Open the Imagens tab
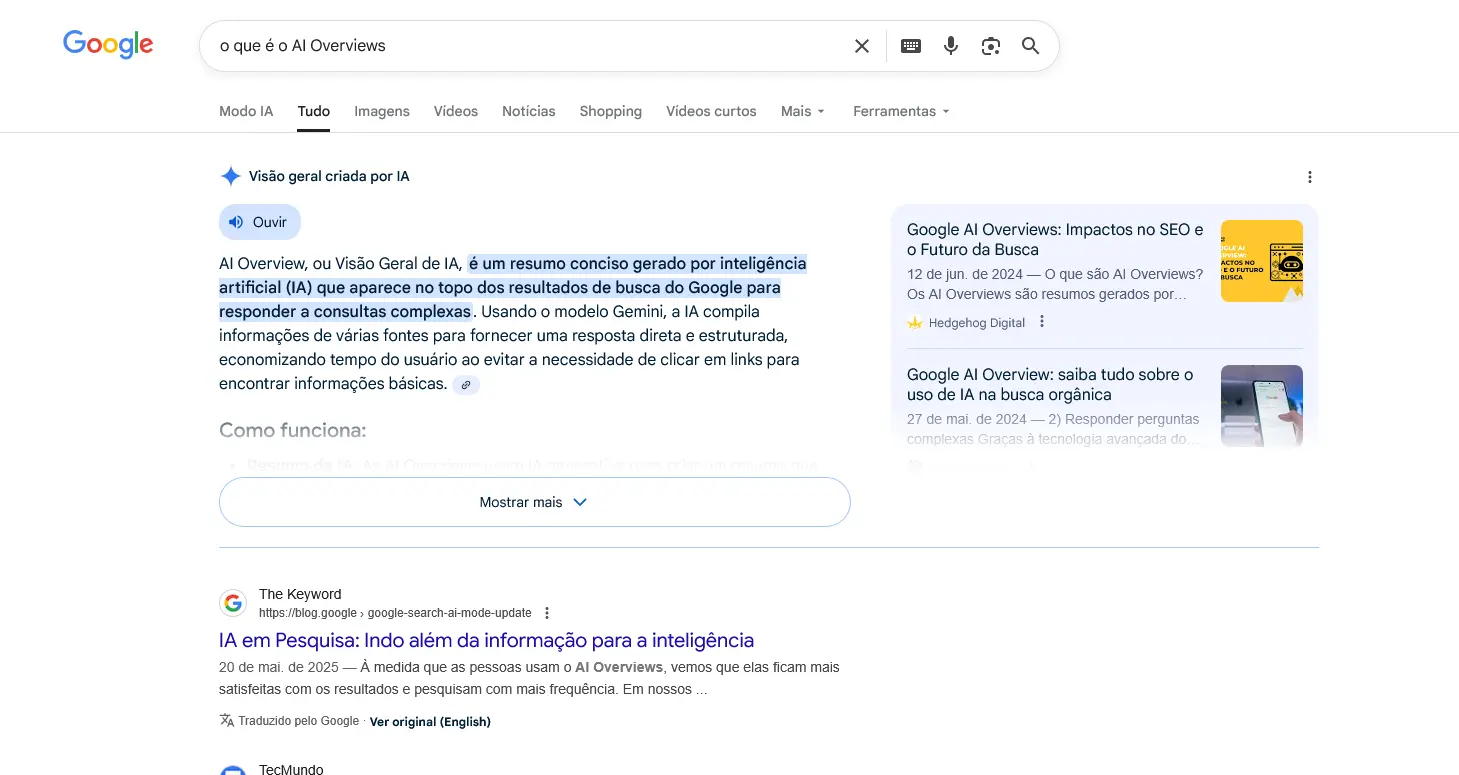Screen dimensions: 1459x775 [x=382, y=111]
